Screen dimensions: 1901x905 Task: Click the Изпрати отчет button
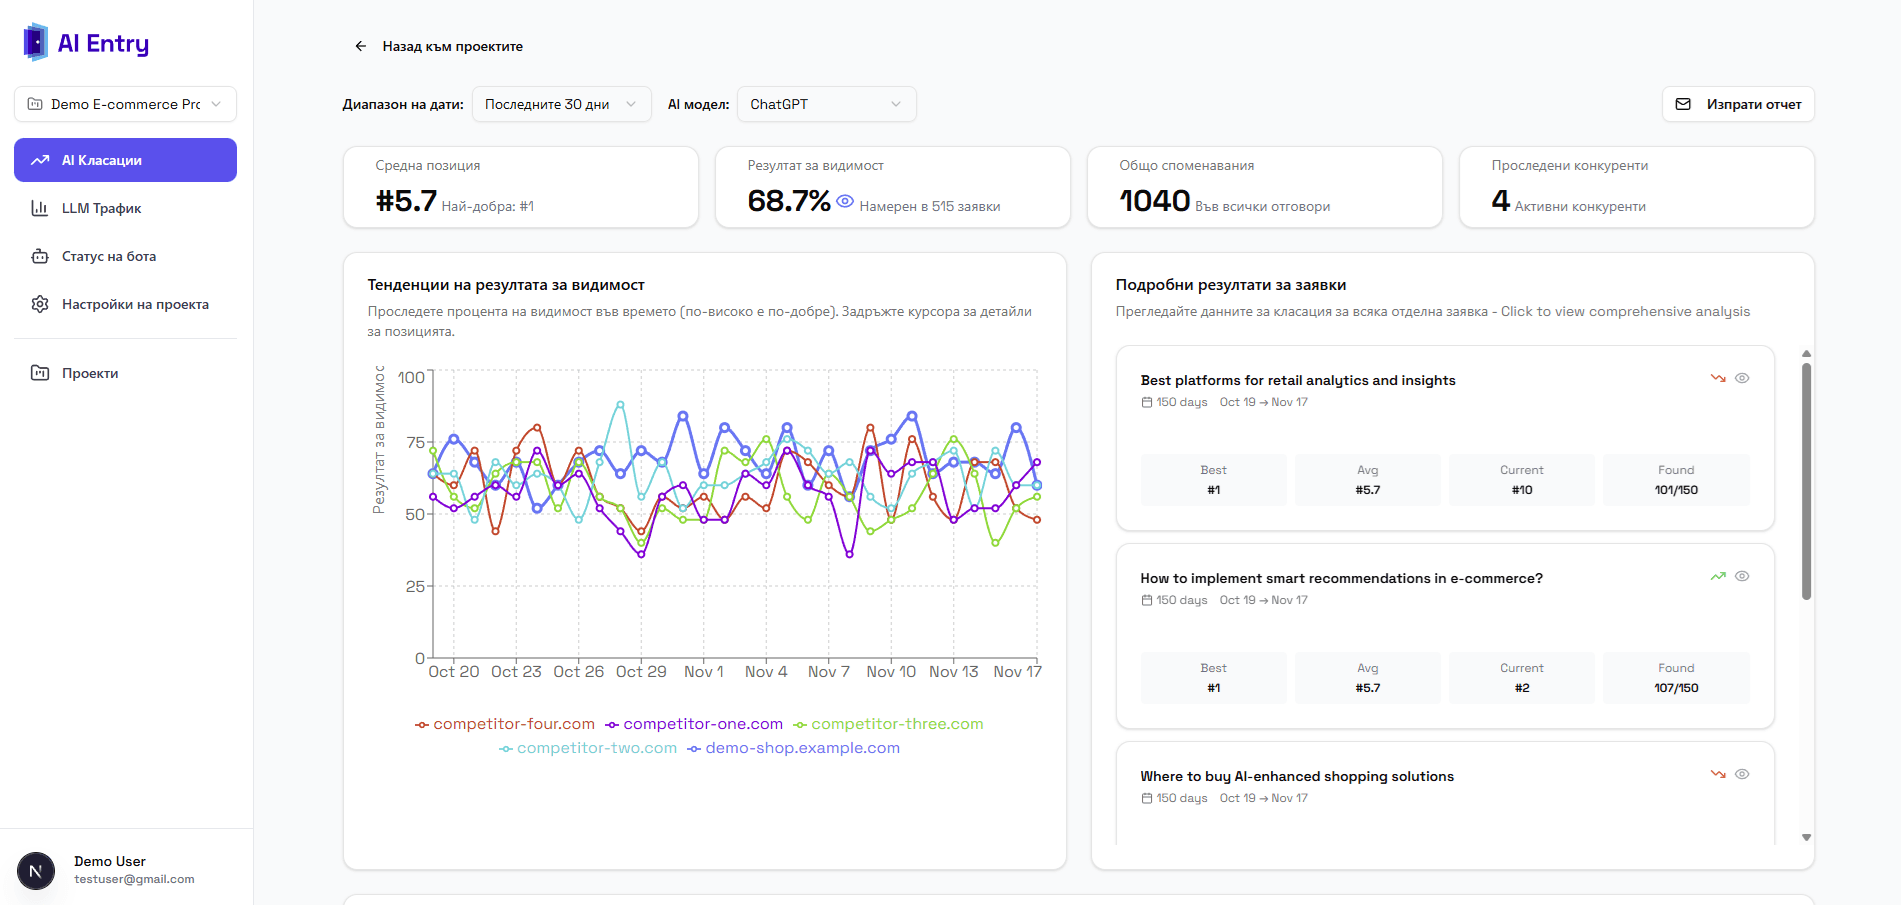(1737, 103)
